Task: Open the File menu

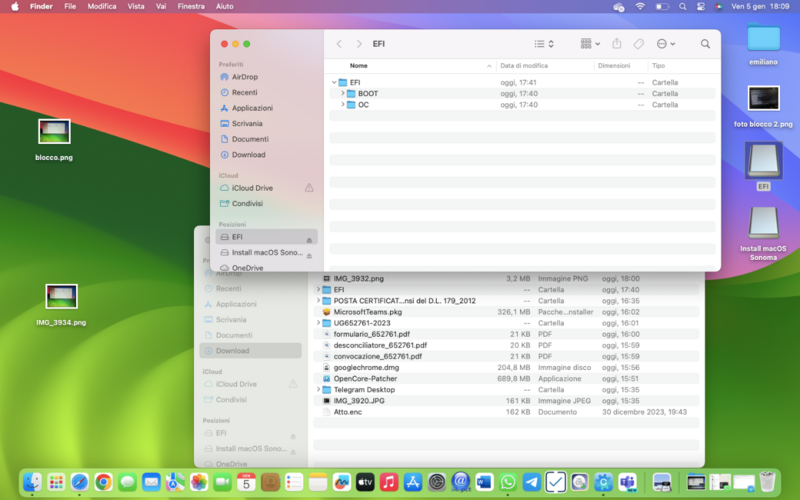Action: tap(70, 7)
